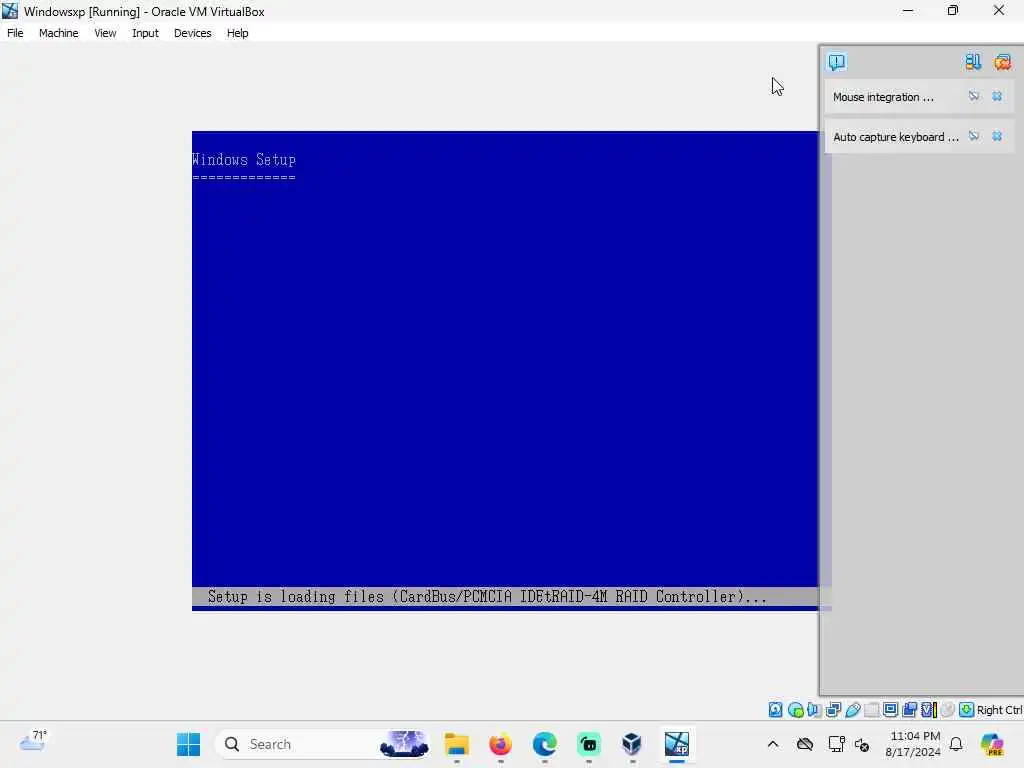Open the Help menu
Screen dimensions: 1024x768
pyautogui.click(x=238, y=33)
